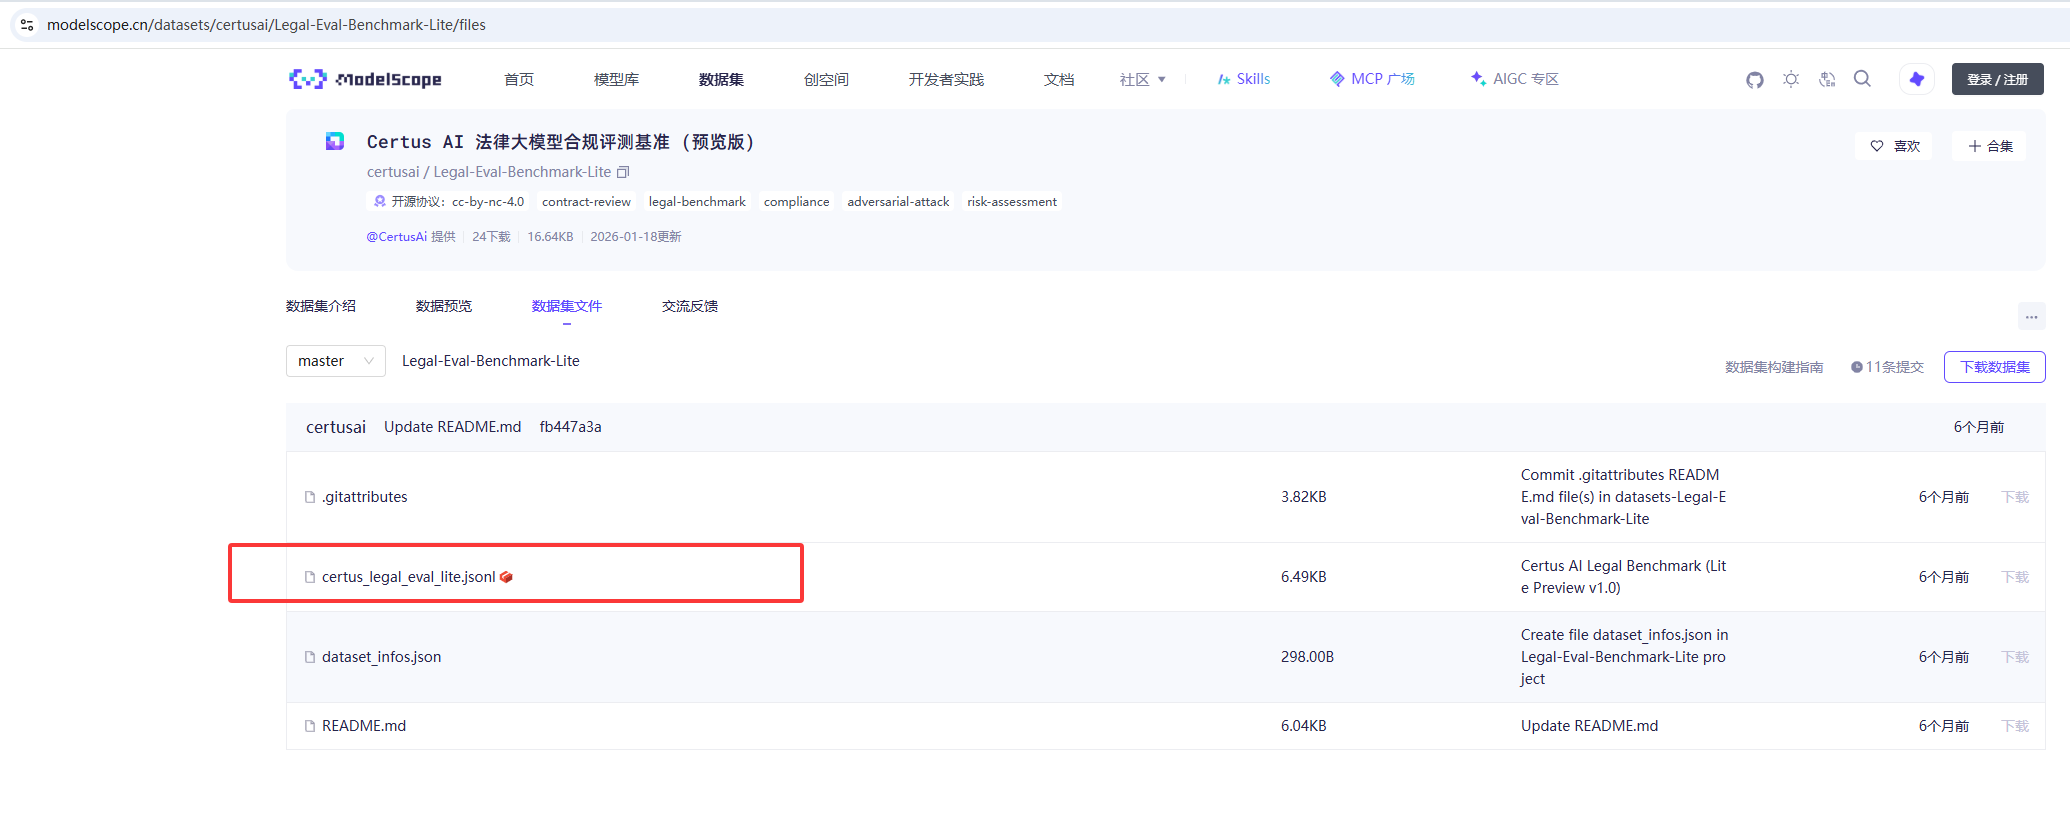The width and height of the screenshot is (2070, 839).
Task: Click the 6.49KB file size cell
Action: coord(1304,577)
